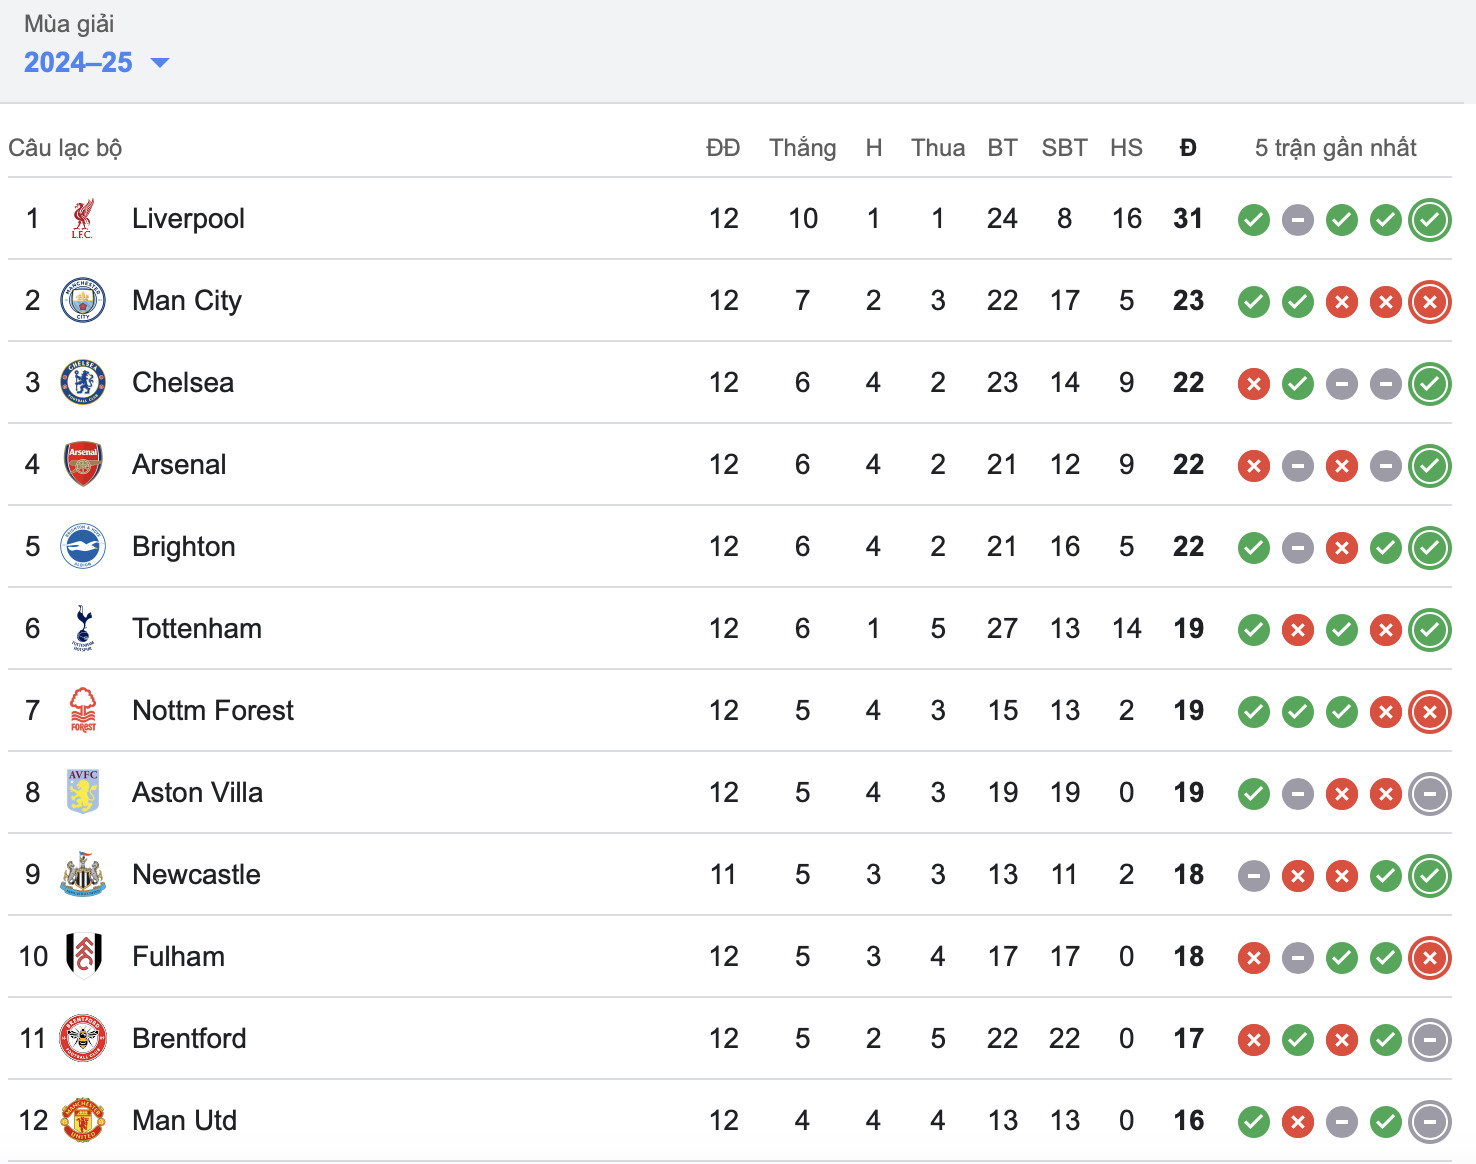Select Aston Villa's latest draw indicator
The image size is (1476, 1164).
click(1430, 794)
